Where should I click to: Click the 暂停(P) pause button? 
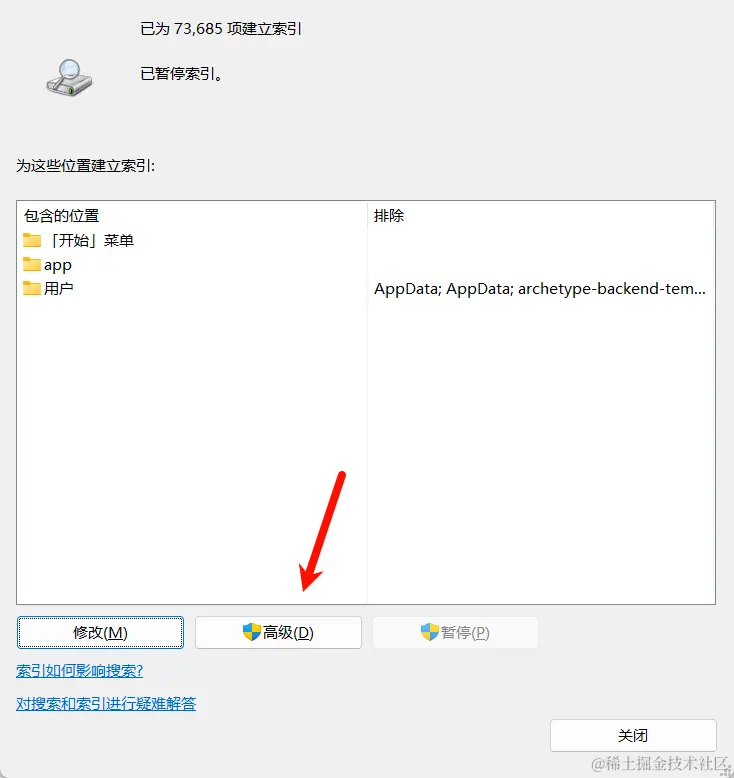[455, 632]
